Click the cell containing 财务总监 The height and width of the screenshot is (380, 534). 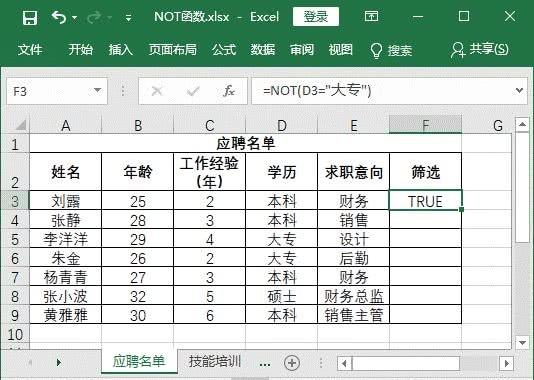pyautogui.click(x=353, y=296)
